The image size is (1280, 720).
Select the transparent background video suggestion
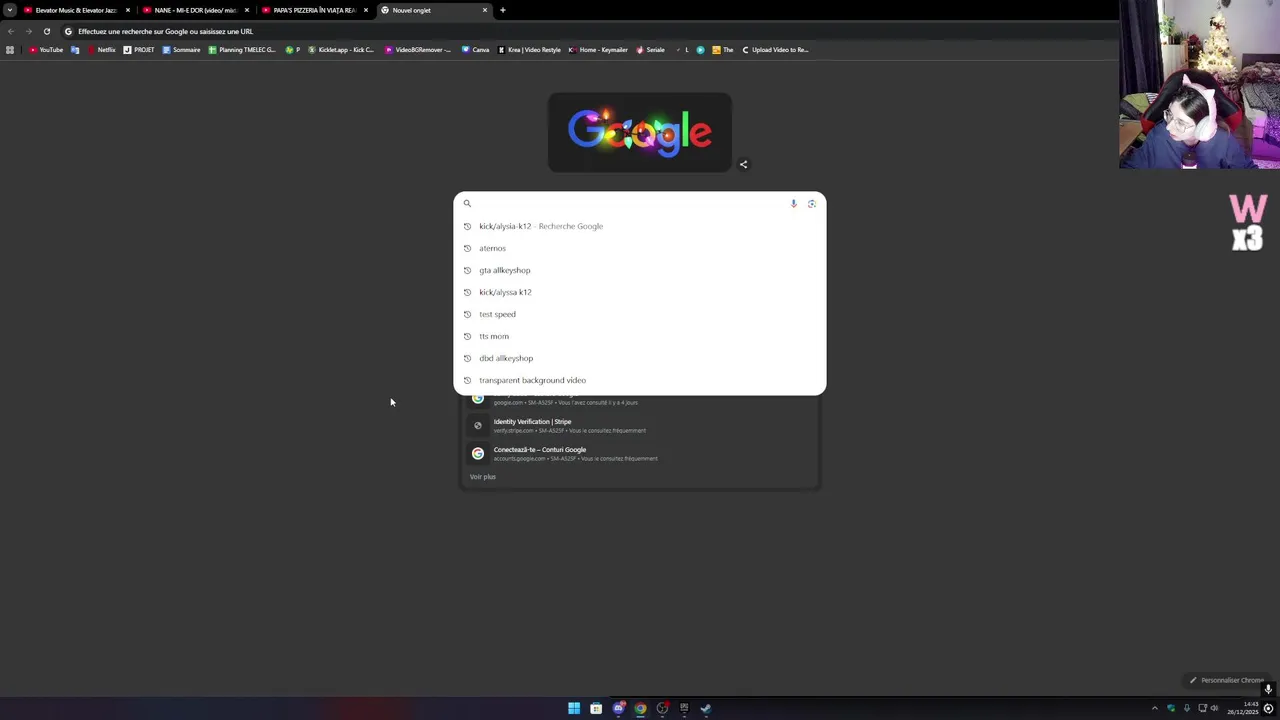pyautogui.click(x=640, y=380)
